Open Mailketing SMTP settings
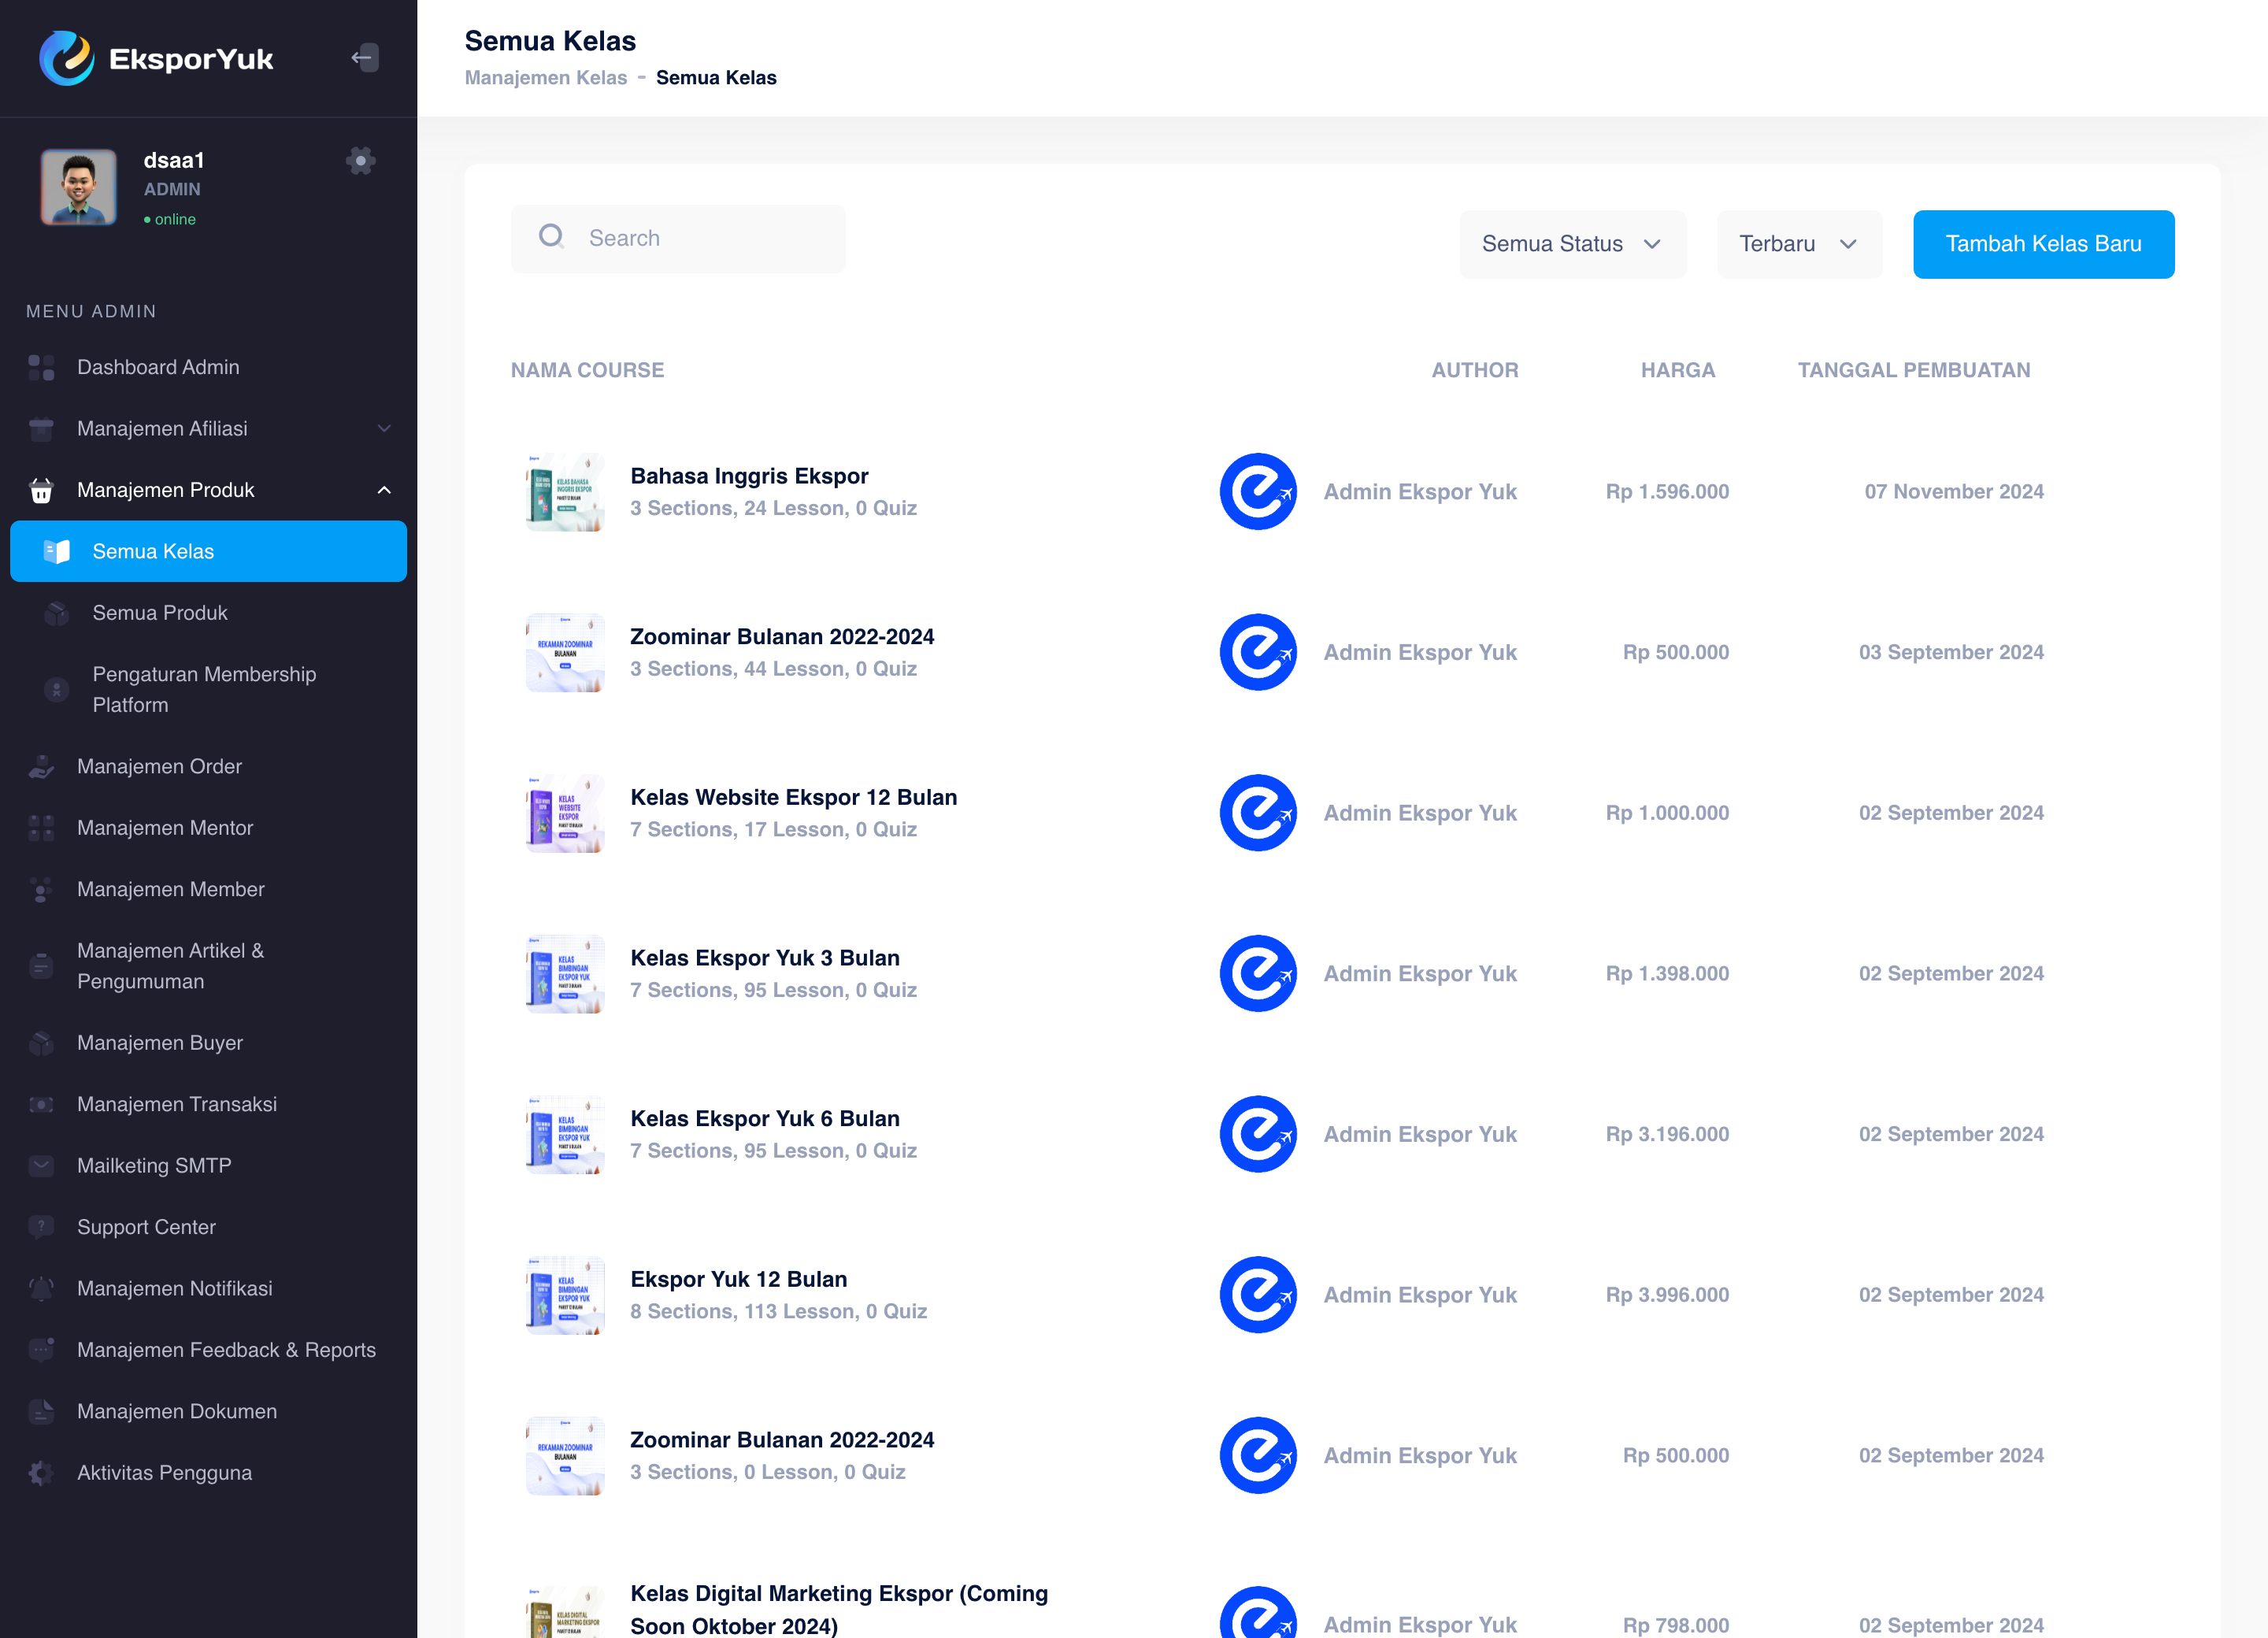This screenshot has width=2268, height=1638. point(208,1166)
